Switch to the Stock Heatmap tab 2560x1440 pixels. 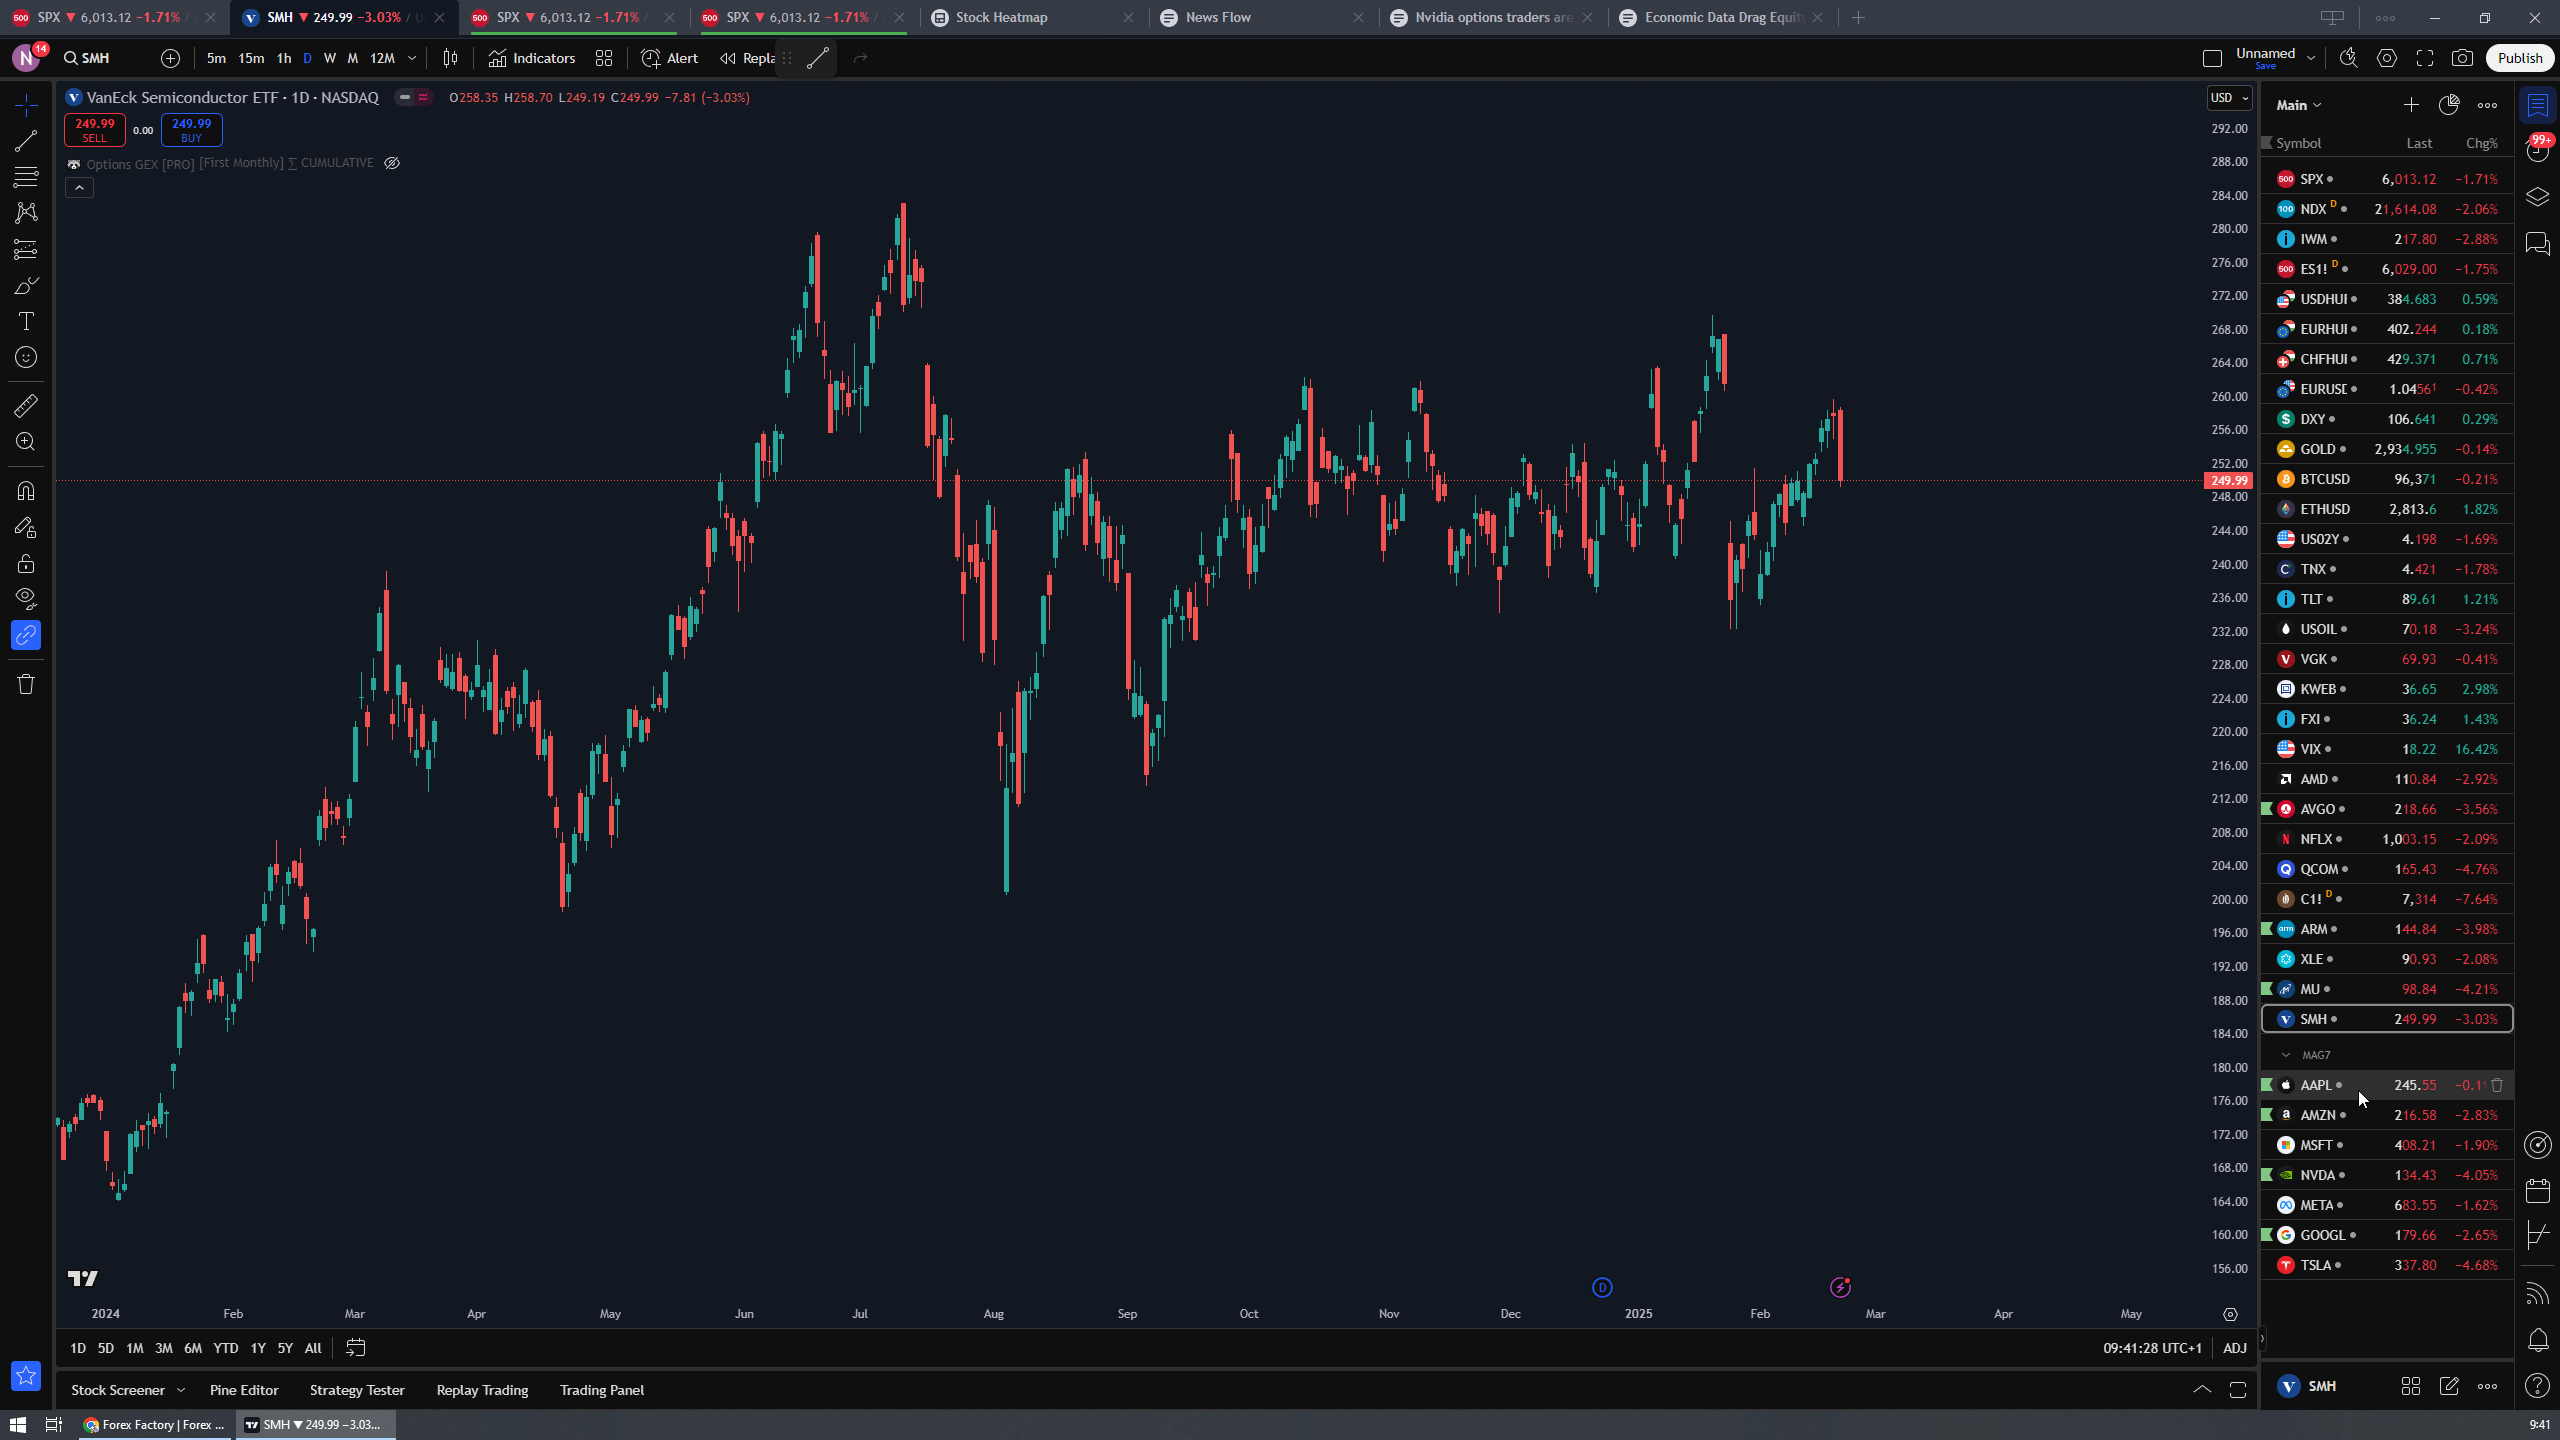coord(1001,17)
